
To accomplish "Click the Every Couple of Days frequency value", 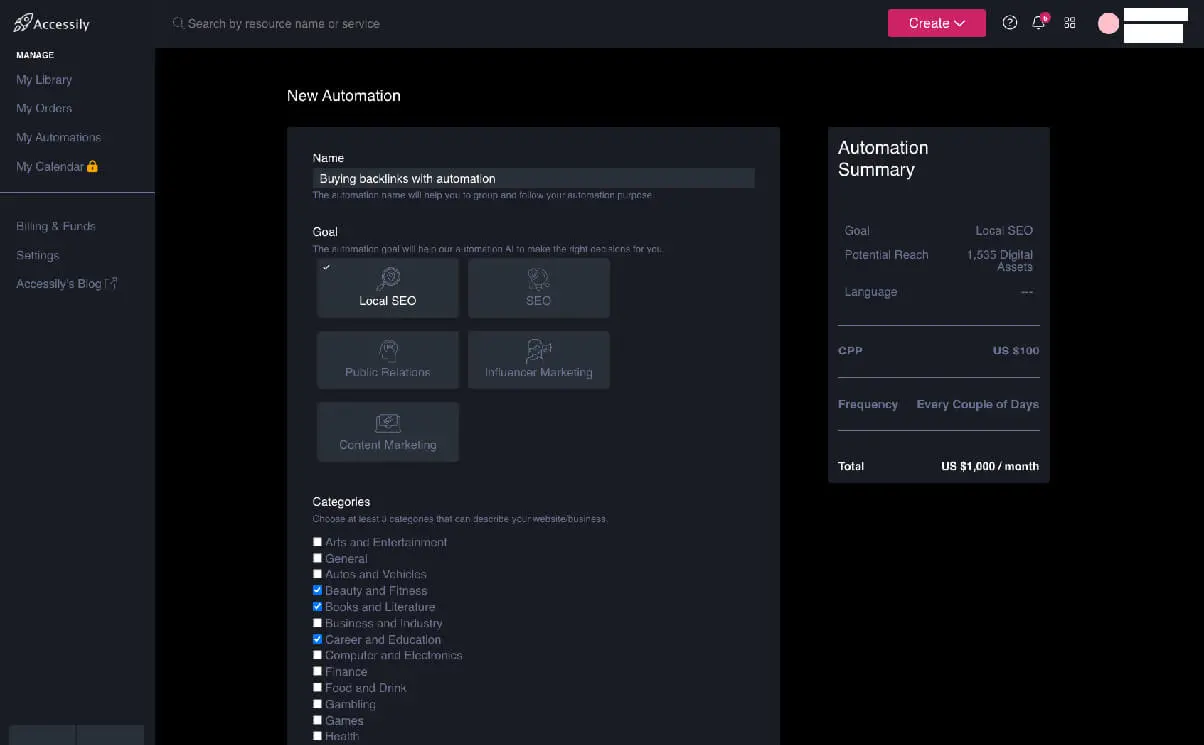I will (978, 404).
